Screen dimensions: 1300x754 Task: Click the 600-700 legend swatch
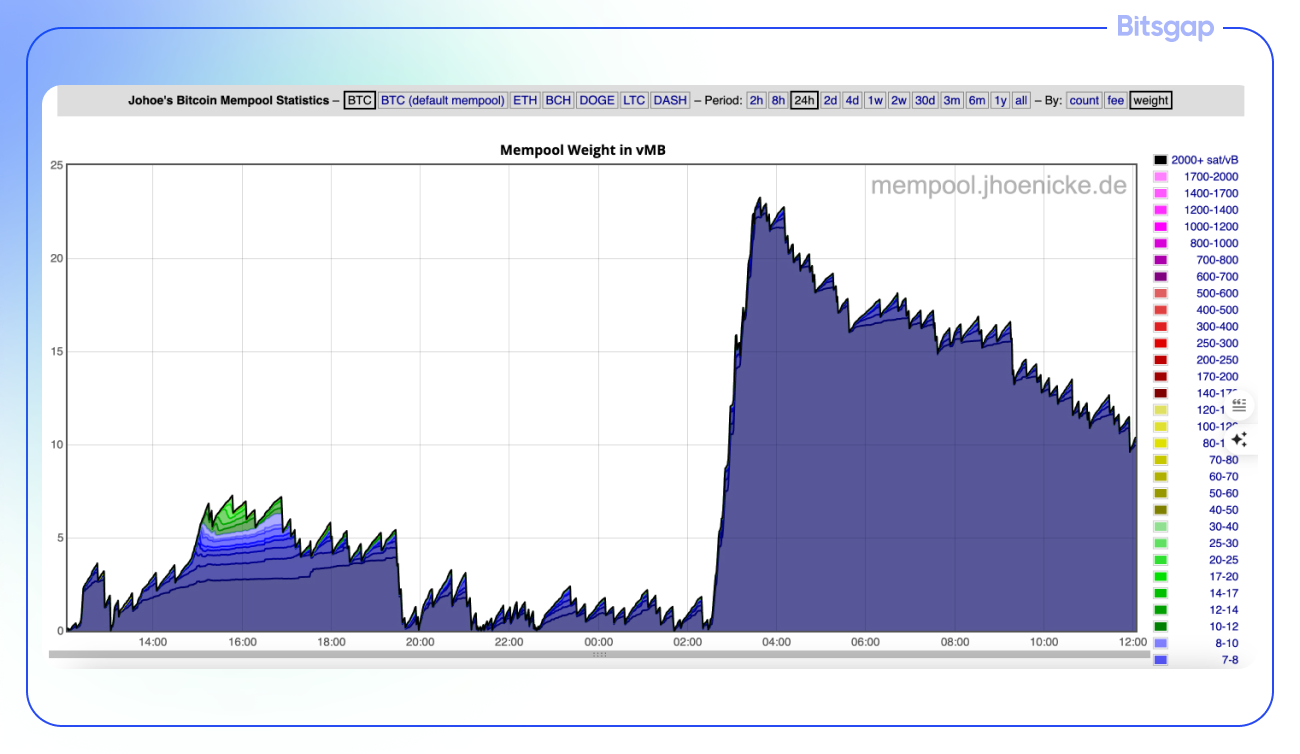1161,276
